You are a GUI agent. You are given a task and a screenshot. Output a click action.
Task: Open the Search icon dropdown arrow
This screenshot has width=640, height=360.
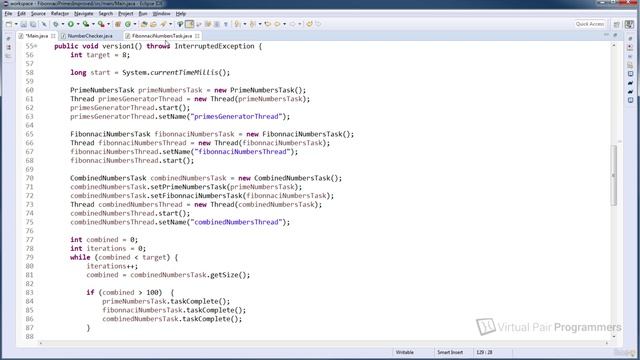coord(171,24)
